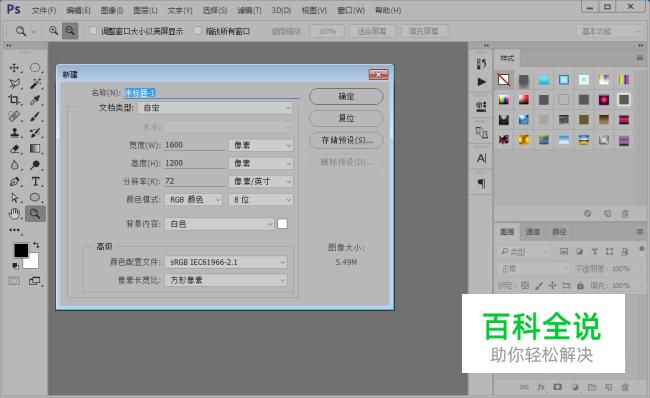The image size is (650, 398).
Task: Select the Hand tool
Action: tap(15, 214)
